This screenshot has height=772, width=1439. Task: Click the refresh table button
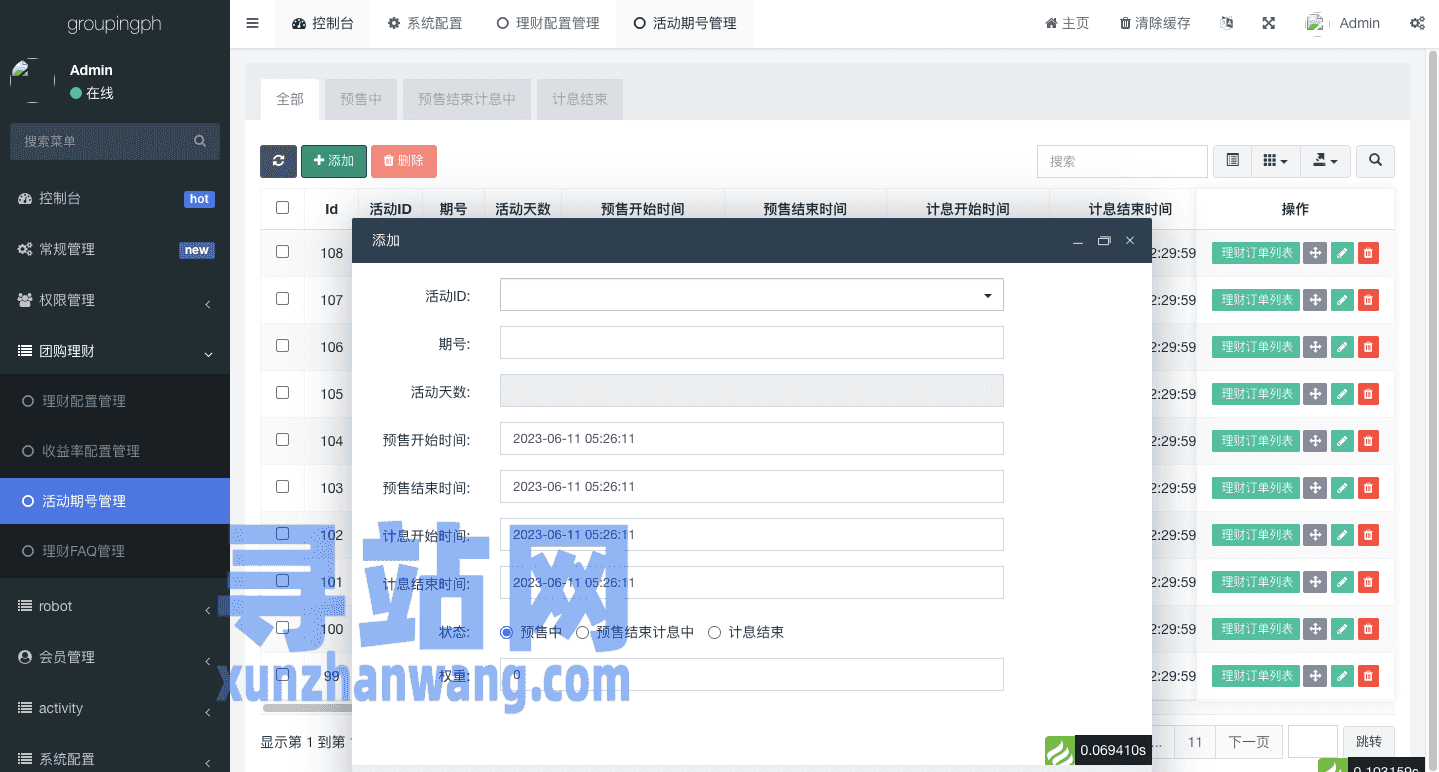pos(278,161)
